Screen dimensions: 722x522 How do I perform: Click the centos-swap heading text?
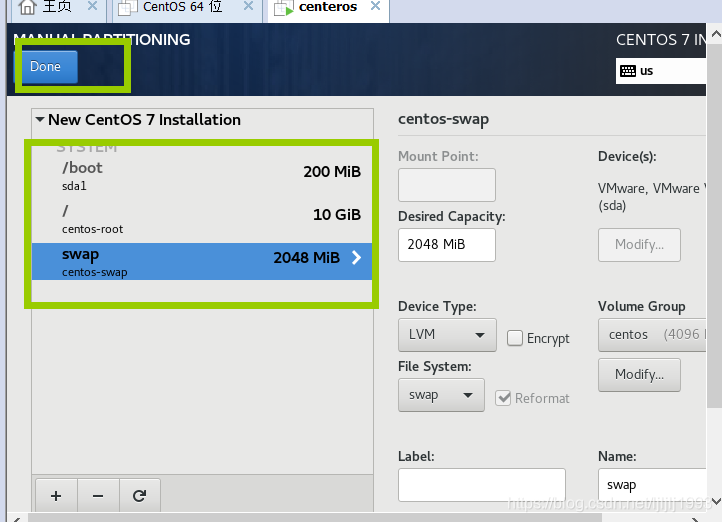pyautogui.click(x=443, y=119)
